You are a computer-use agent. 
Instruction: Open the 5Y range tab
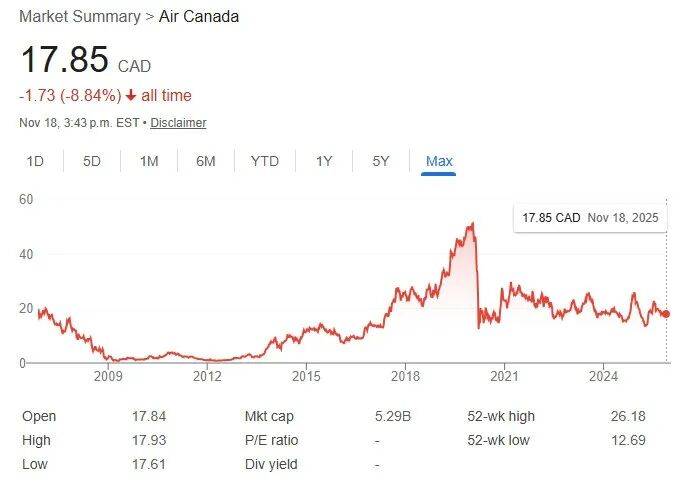point(381,161)
